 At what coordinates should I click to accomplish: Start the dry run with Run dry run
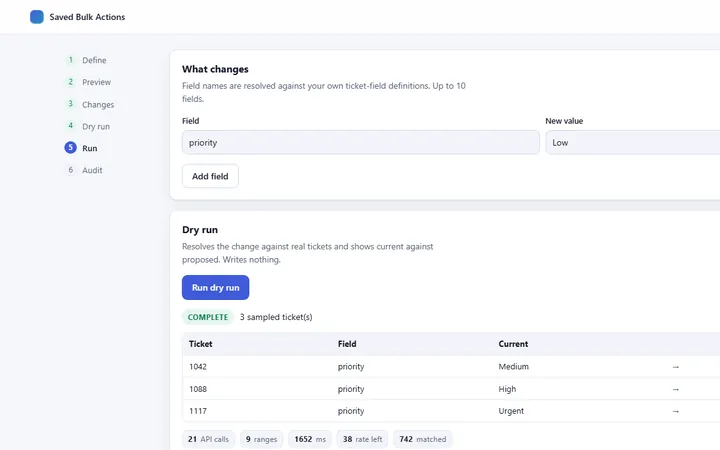point(215,287)
